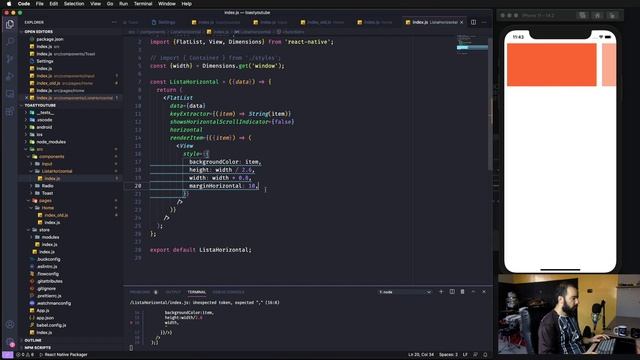This screenshot has width=640, height=360.
Task: Open Manage gear with notification badge
Action: [10, 342]
